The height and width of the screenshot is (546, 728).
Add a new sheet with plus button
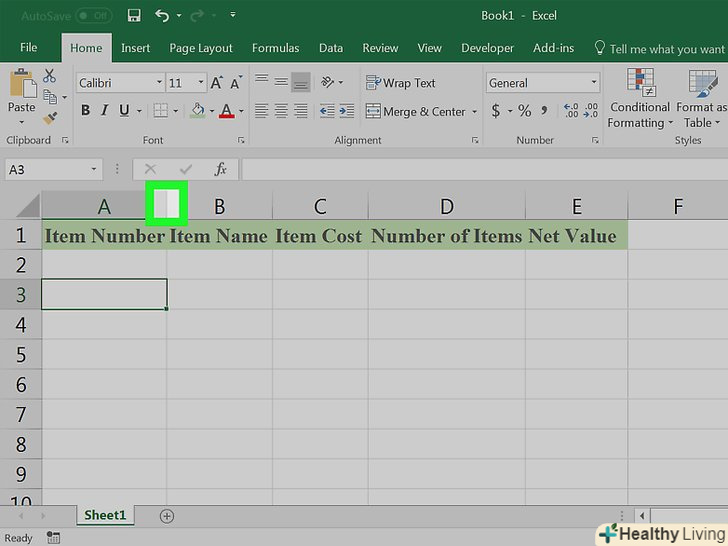(x=167, y=516)
